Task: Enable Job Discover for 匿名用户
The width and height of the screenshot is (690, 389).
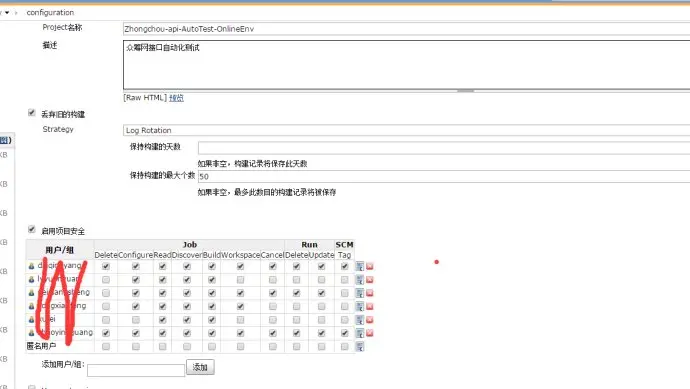Action: pyautogui.click(x=187, y=347)
